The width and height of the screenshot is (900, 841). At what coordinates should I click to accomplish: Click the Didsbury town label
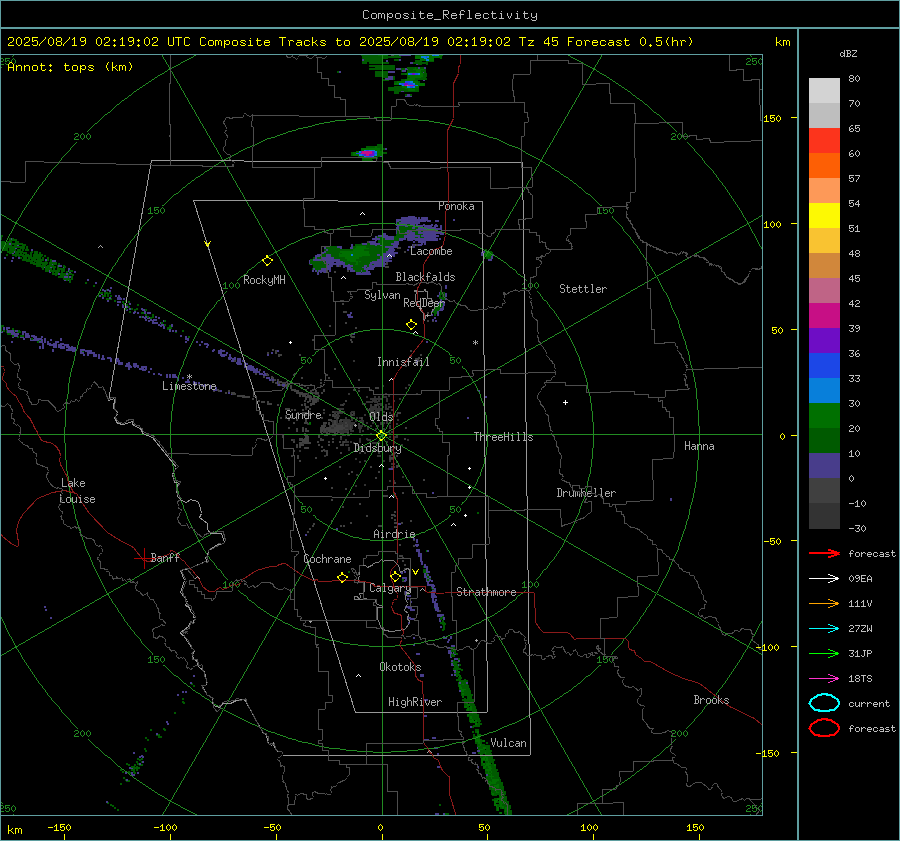click(377, 448)
